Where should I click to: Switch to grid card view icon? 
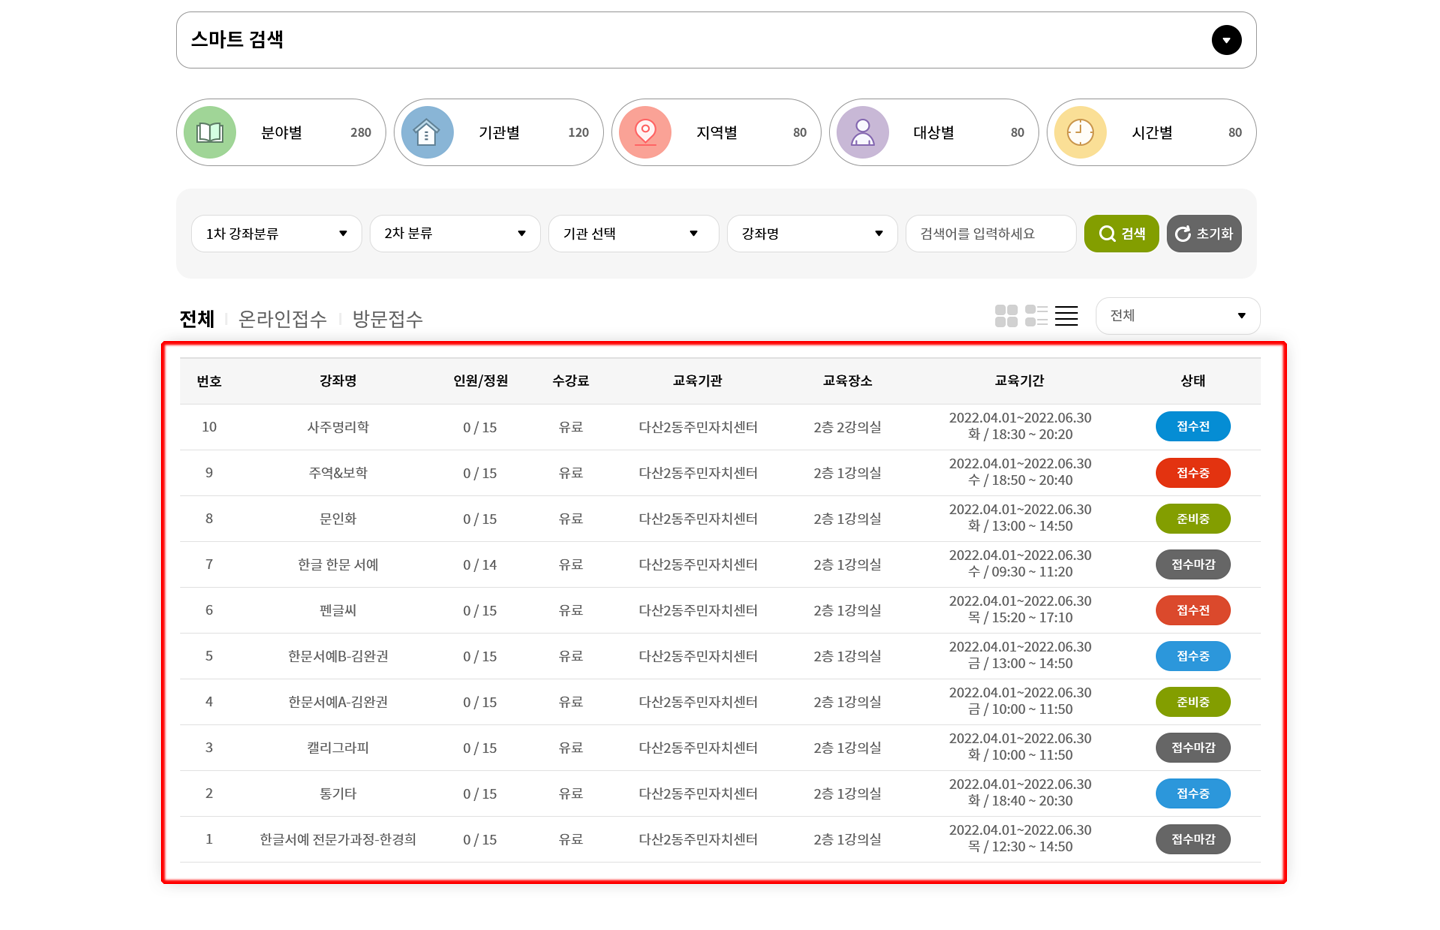click(x=1006, y=316)
